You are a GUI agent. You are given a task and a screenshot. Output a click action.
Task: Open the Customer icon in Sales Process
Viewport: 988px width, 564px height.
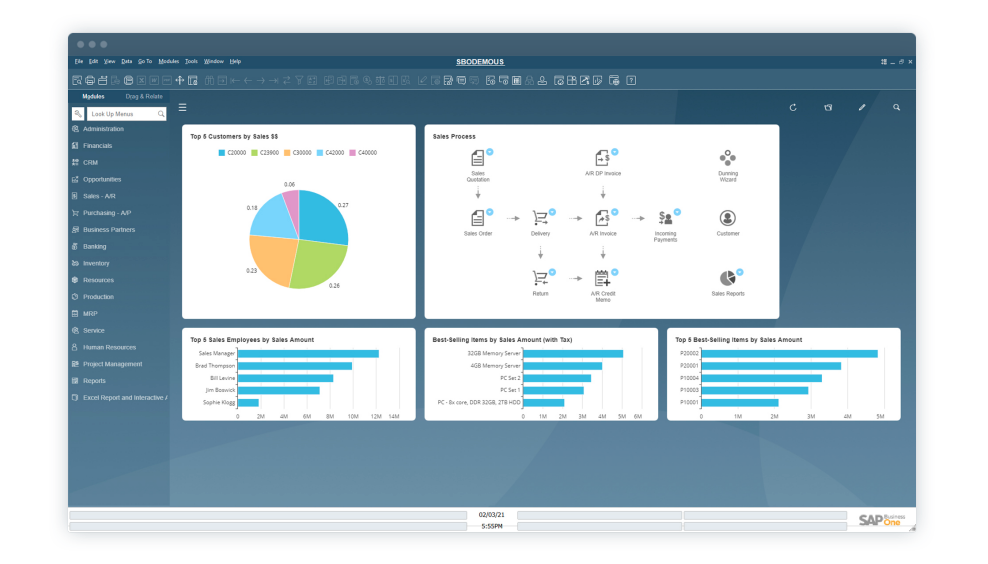(x=727, y=218)
